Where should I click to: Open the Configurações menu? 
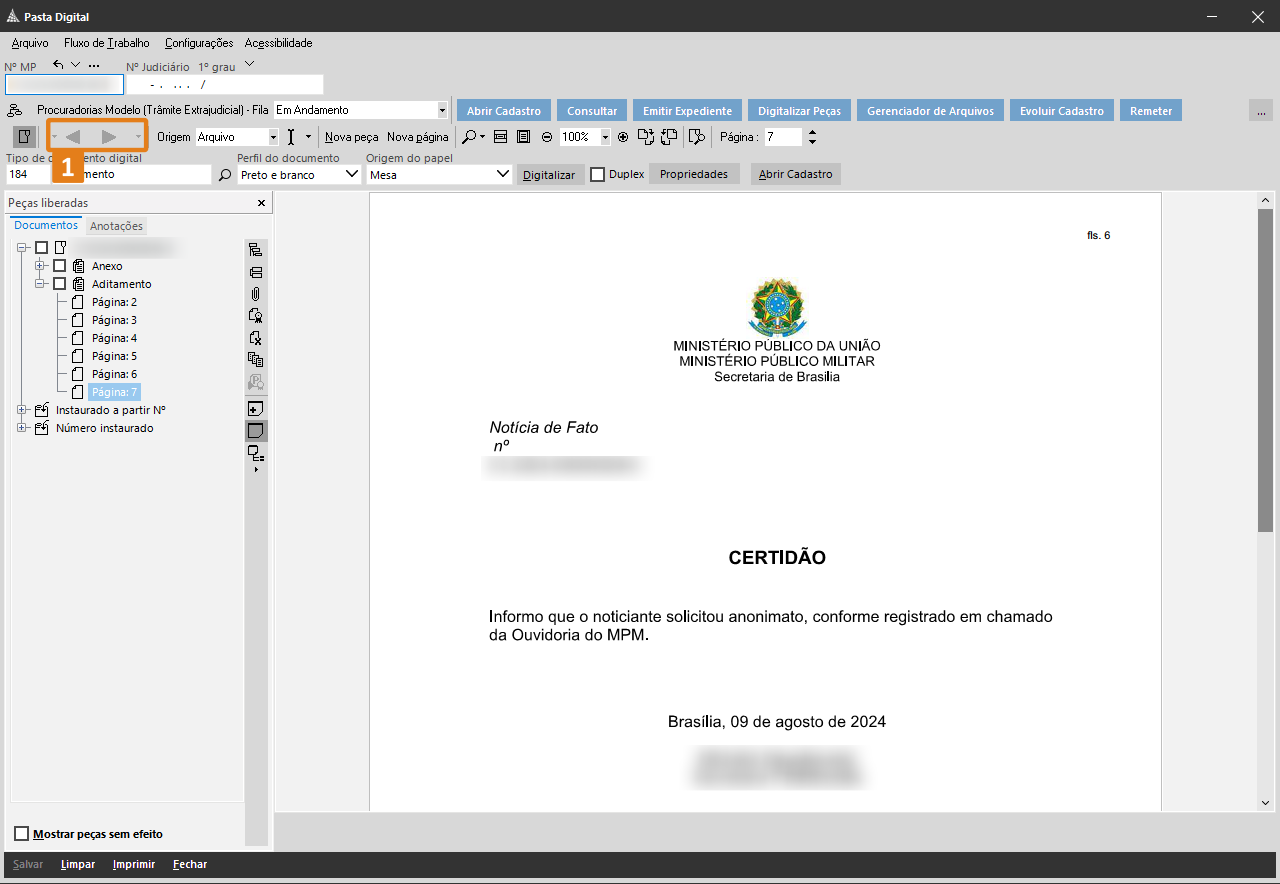(x=199, y=43)
